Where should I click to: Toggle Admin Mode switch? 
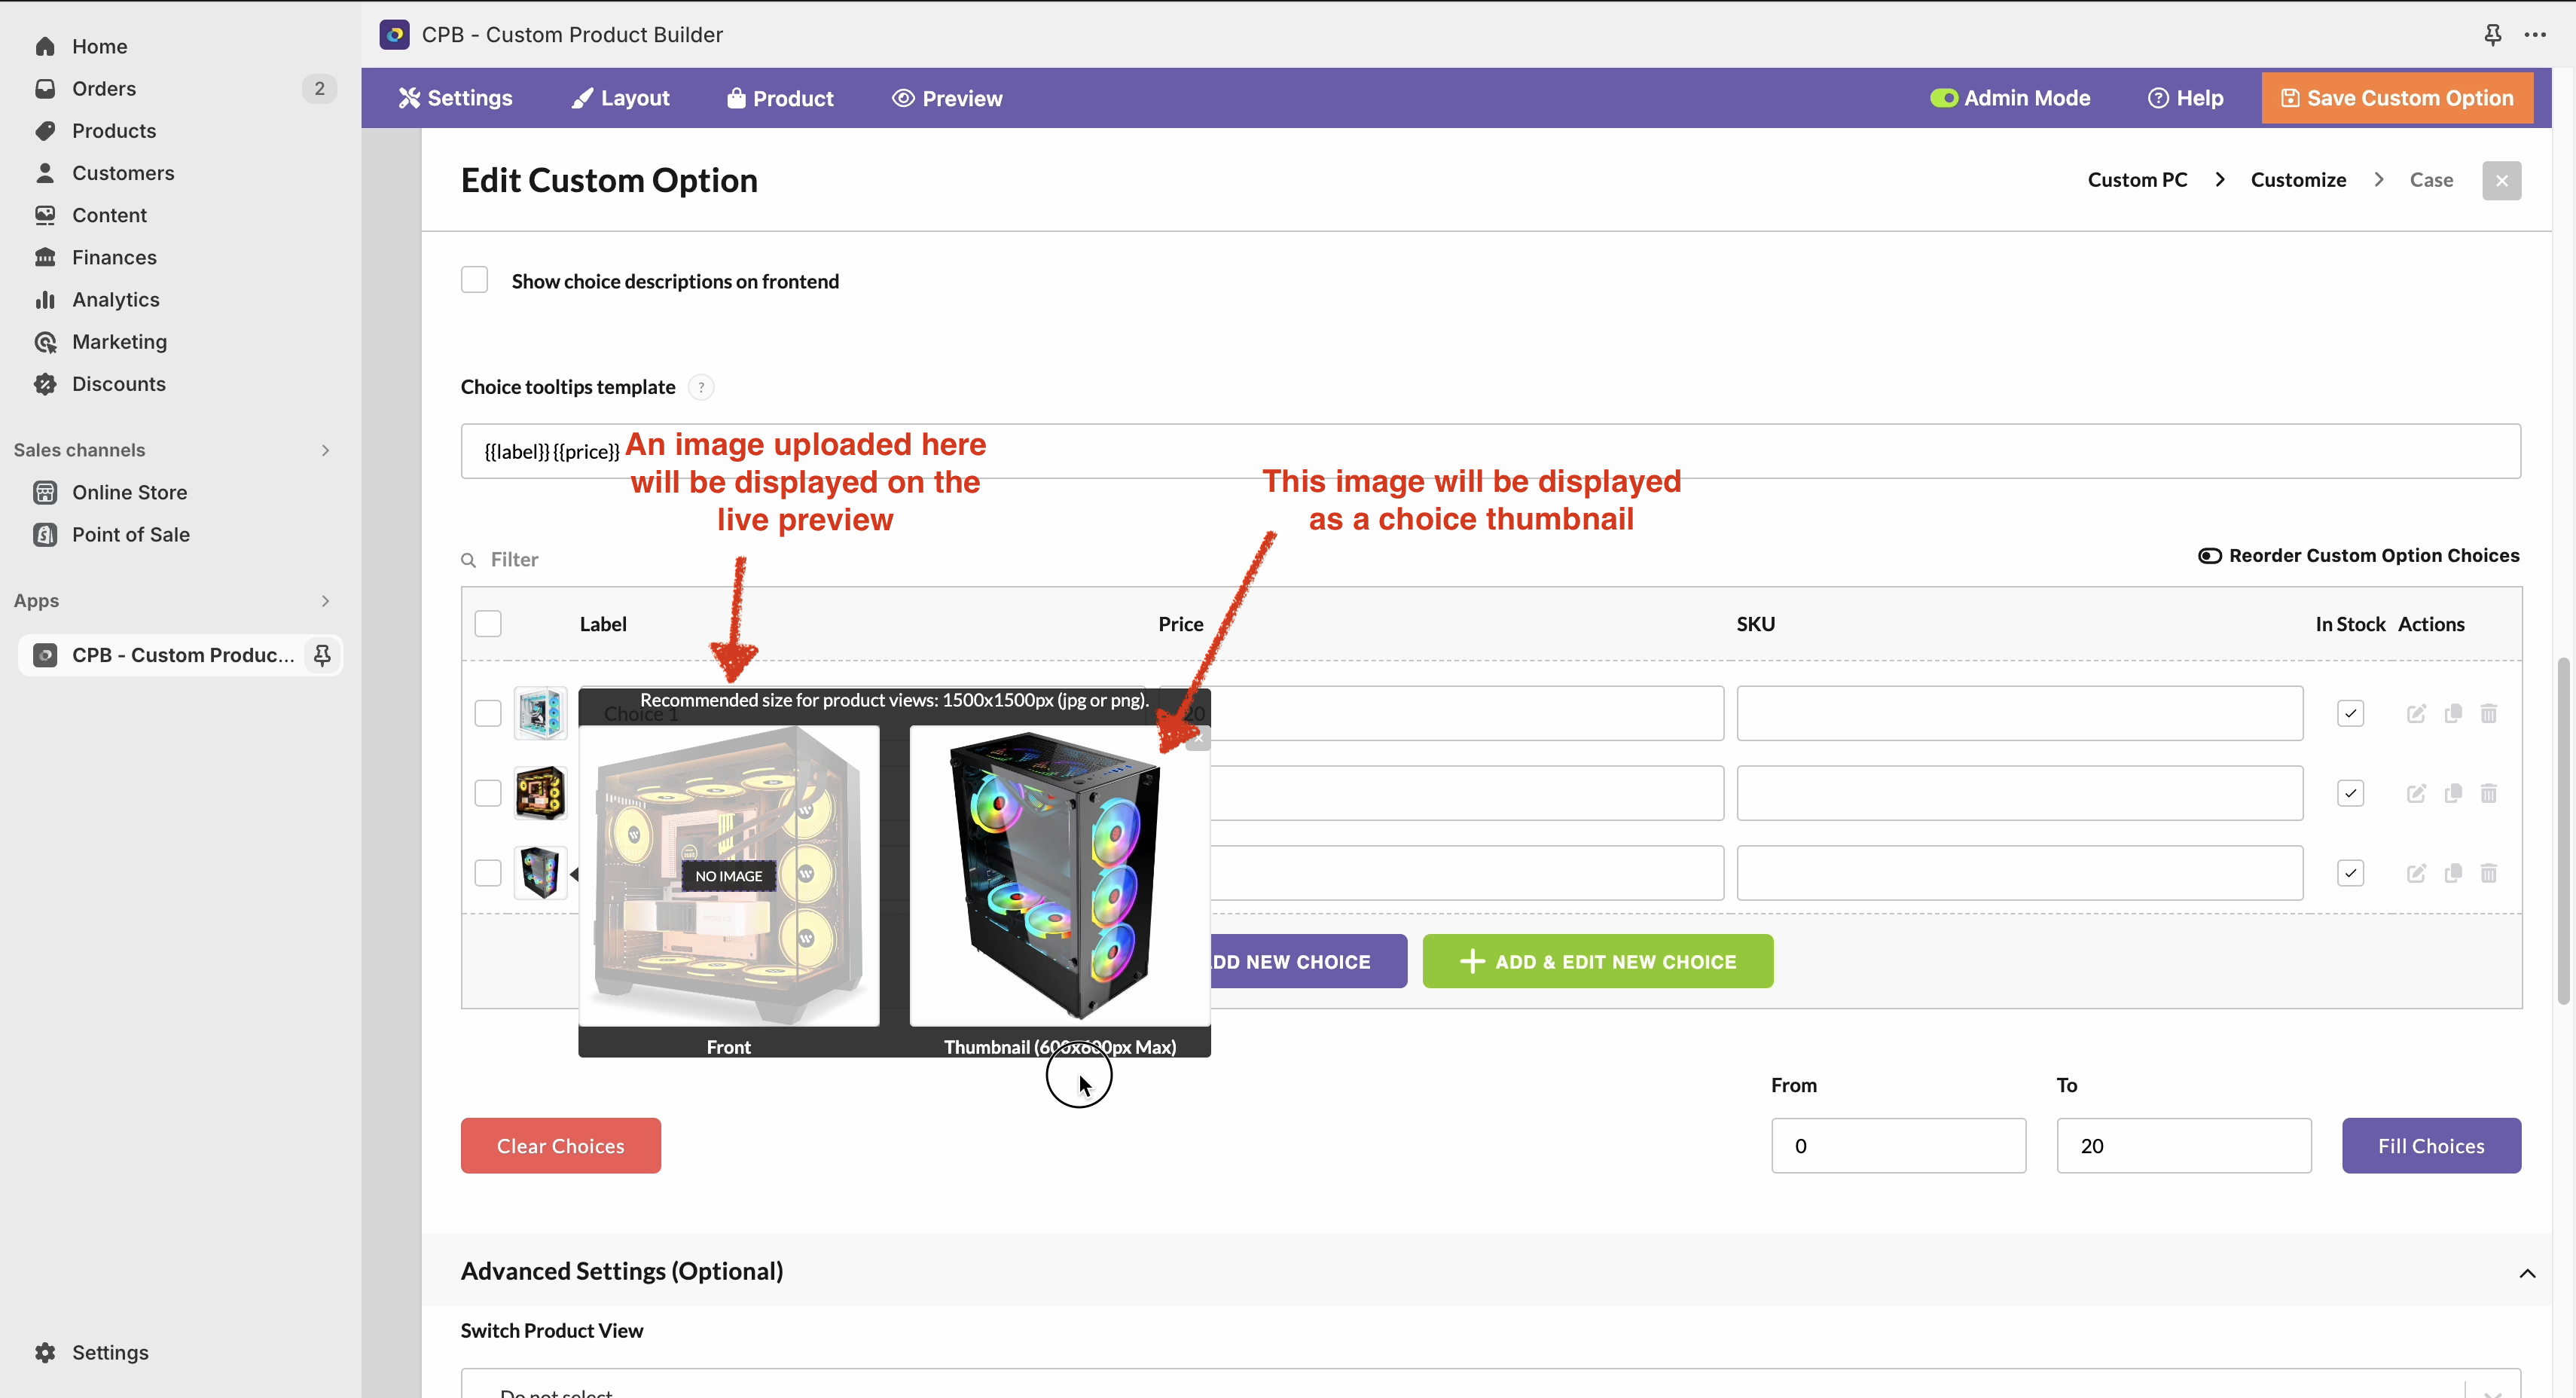pos(1943,98)
